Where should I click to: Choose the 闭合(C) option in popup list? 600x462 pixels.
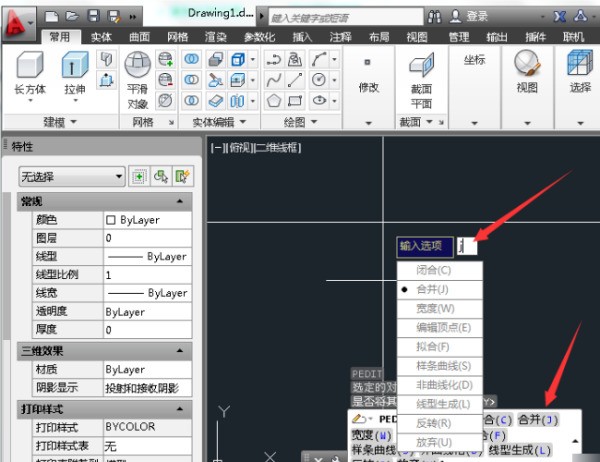pos(433,270)
